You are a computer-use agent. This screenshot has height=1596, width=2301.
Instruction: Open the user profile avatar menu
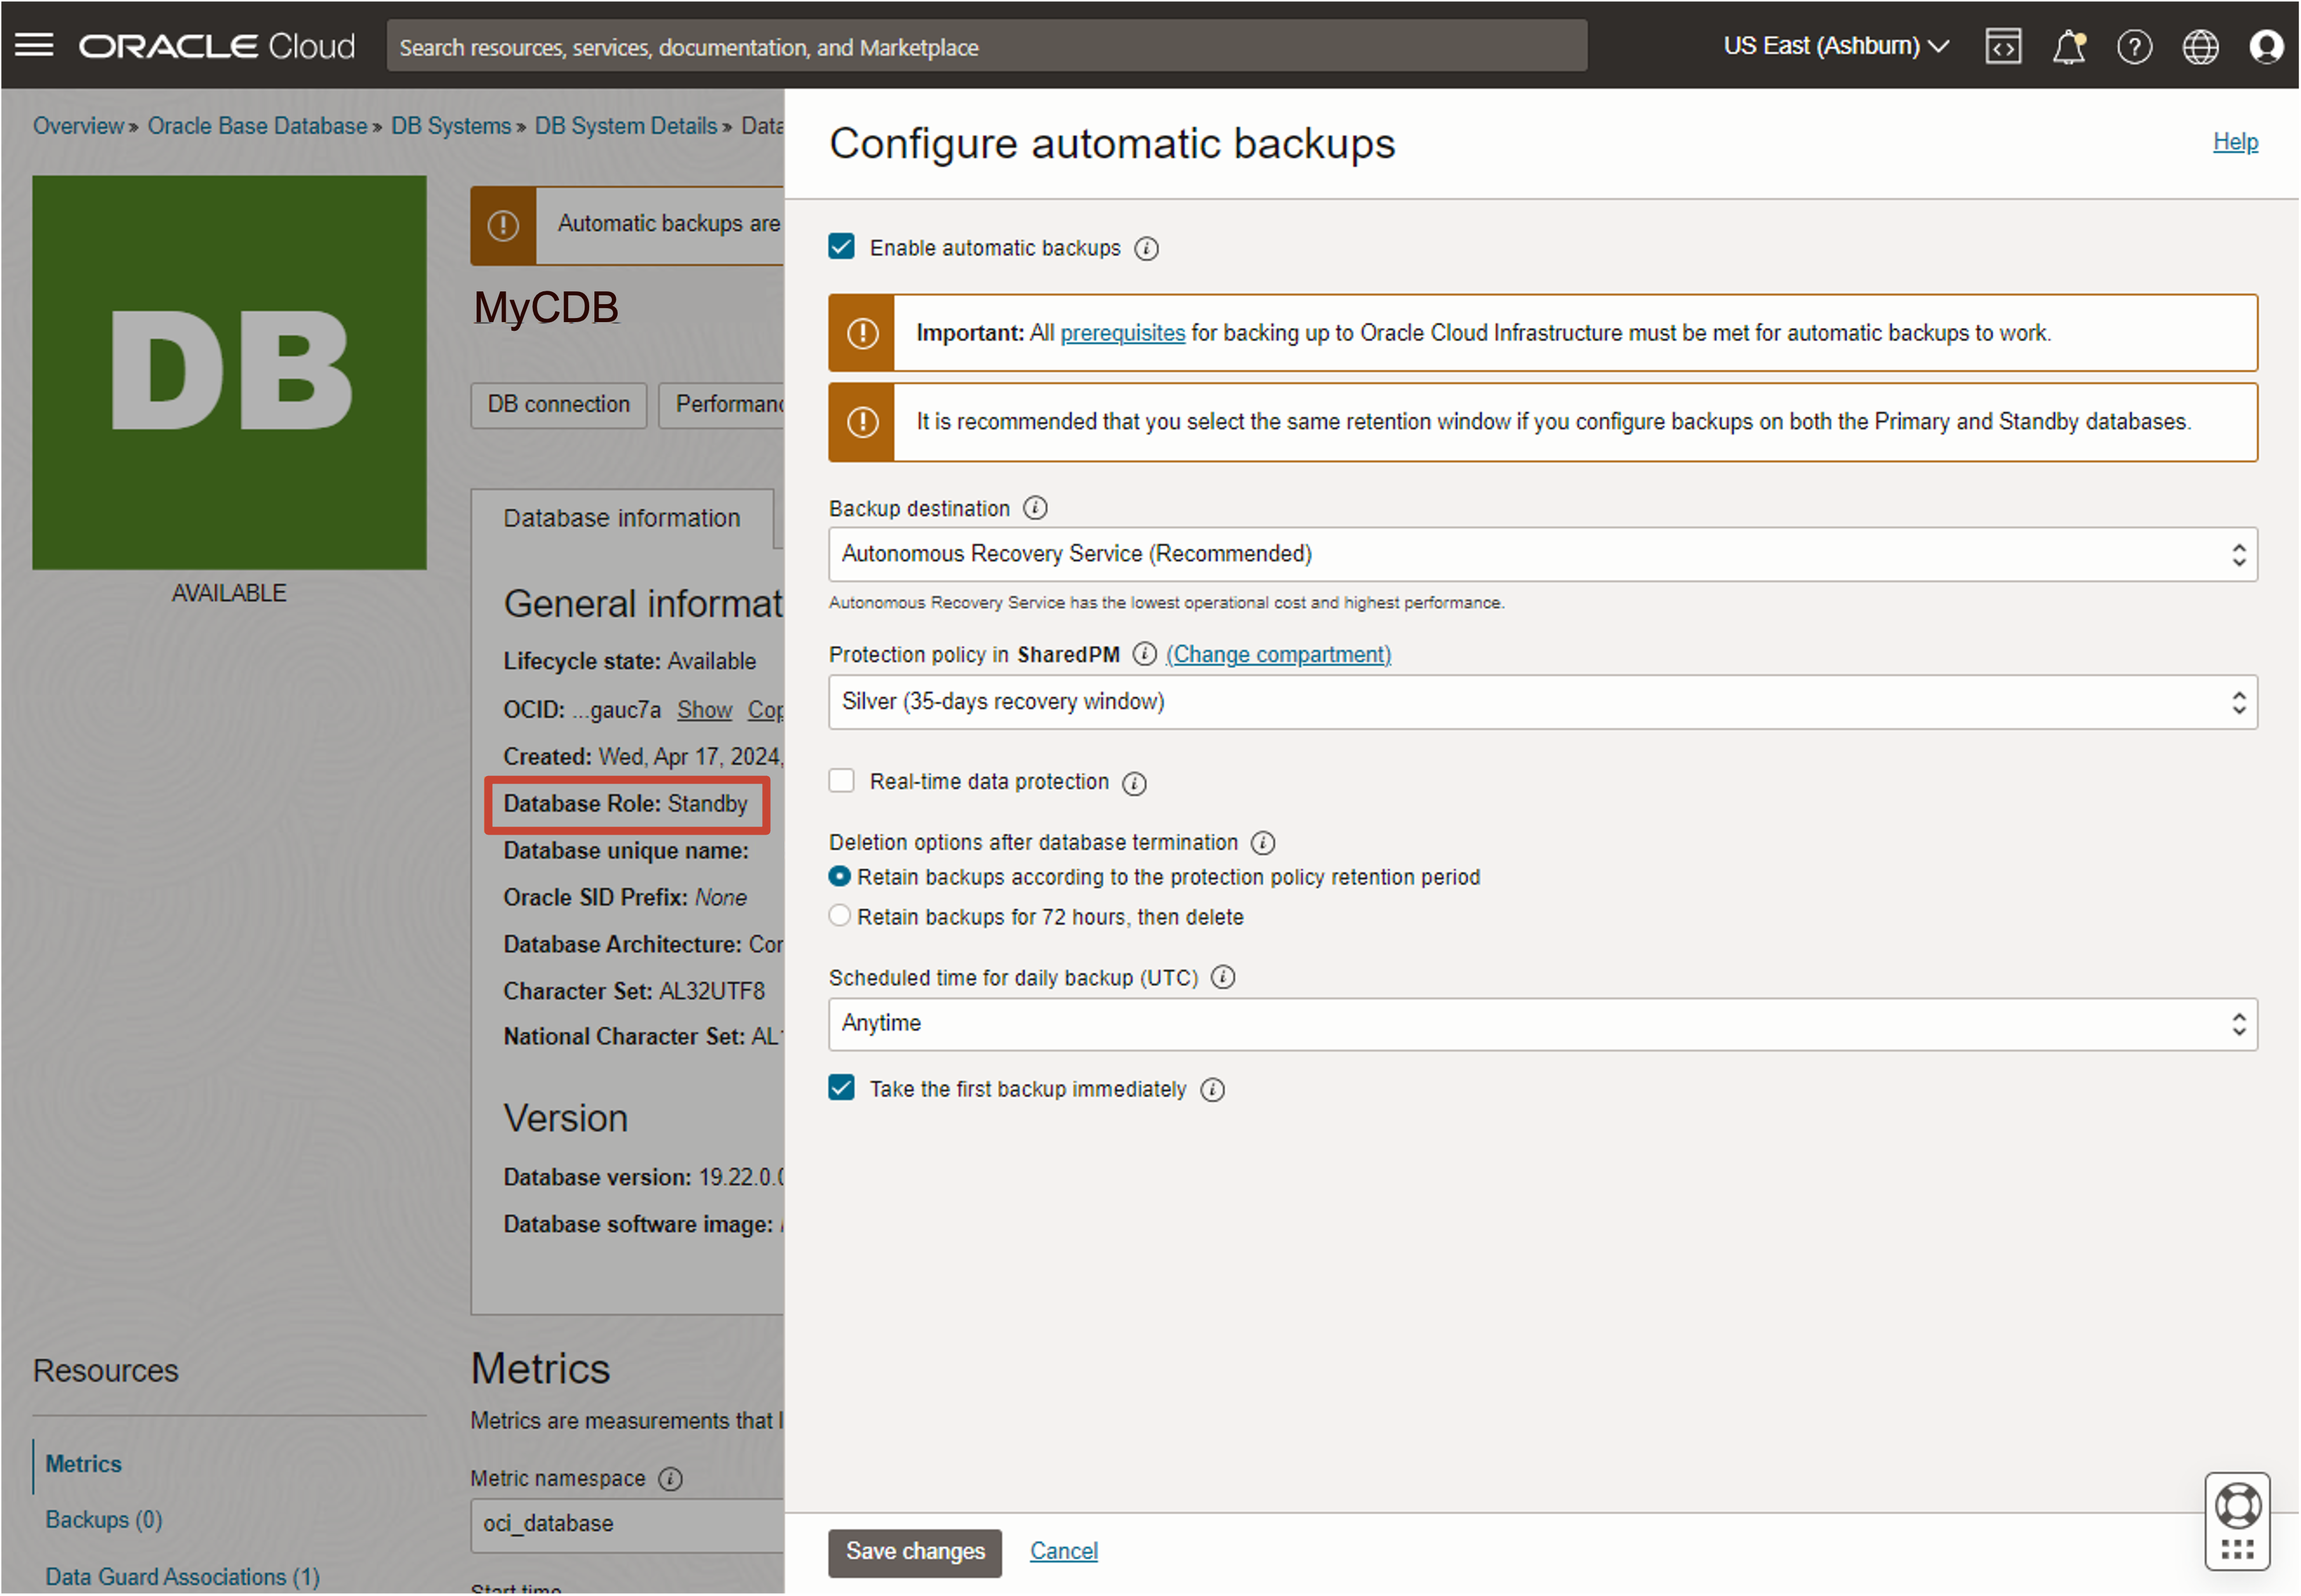(x=2266, y=46)
